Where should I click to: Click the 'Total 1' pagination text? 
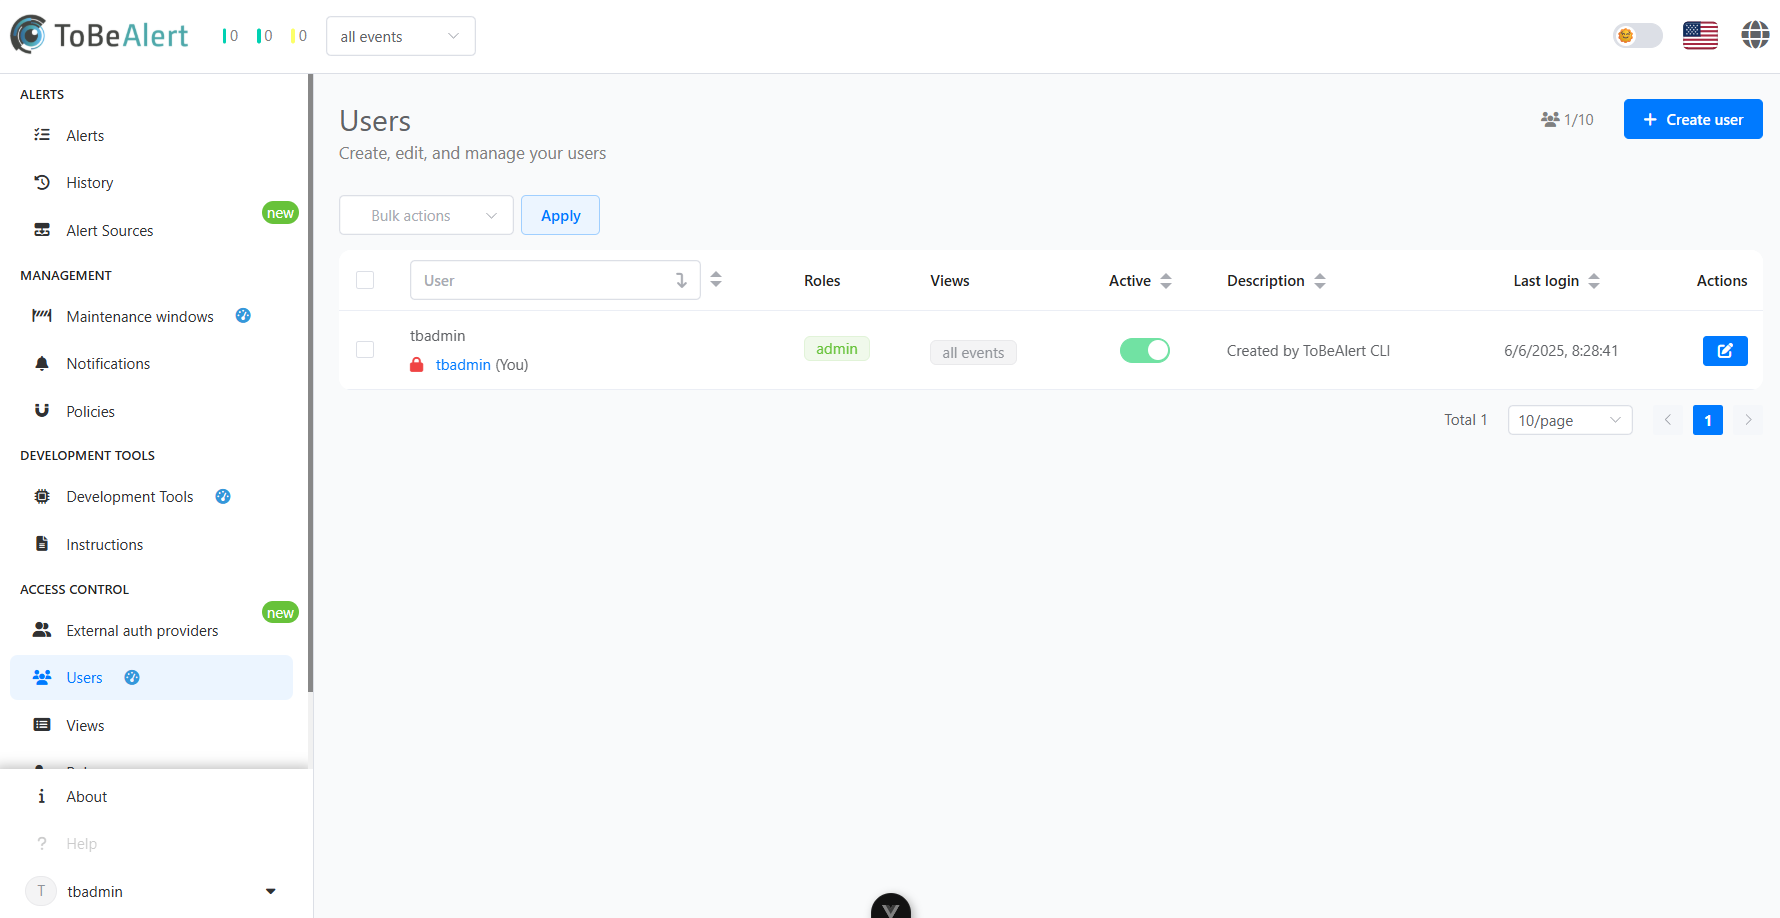1466,420
